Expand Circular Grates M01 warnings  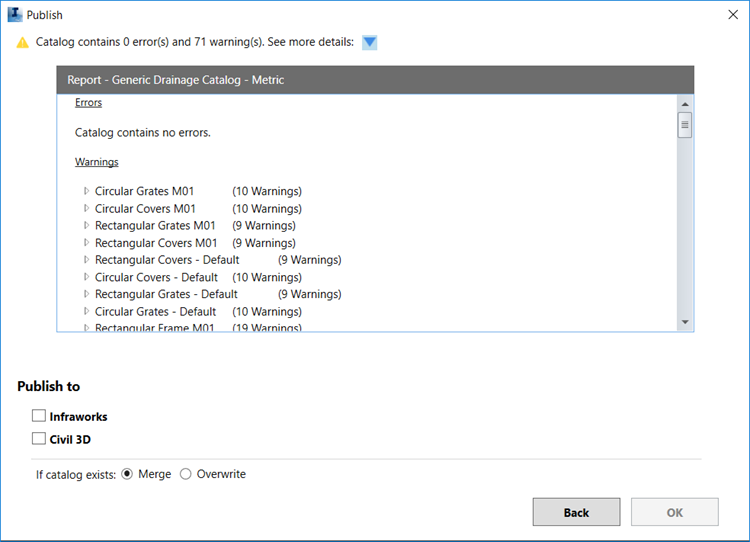87,191
